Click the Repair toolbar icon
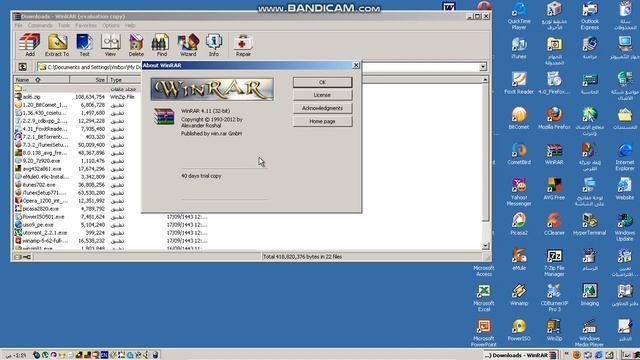The width and height of the screenshot is (640, 360). [x=243, y=45]
